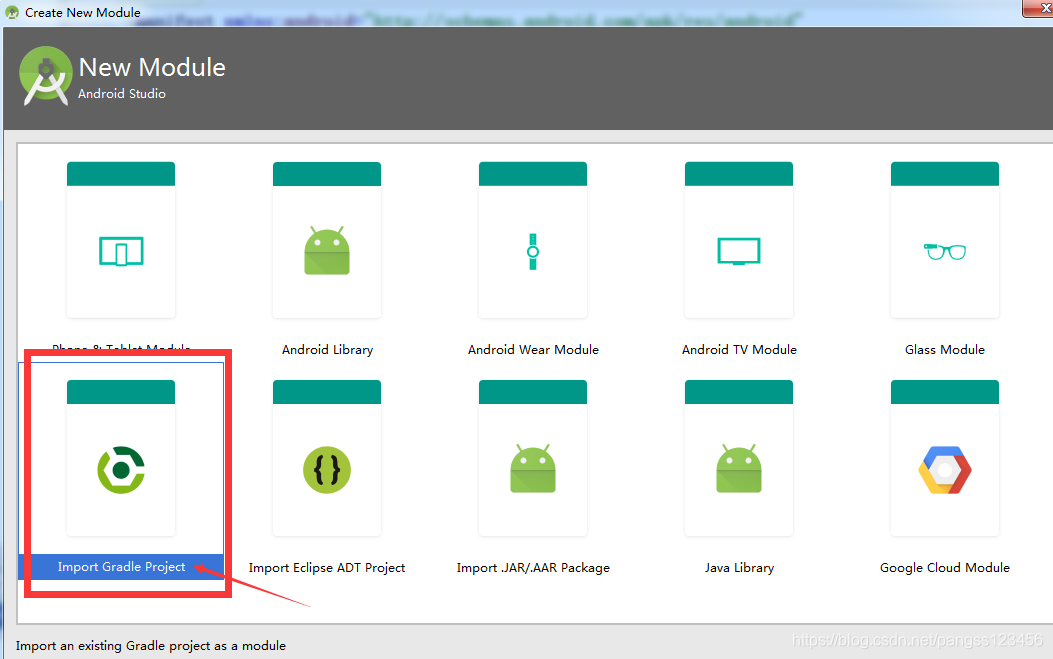1053x659 pixels.
Task: Click the highlighted Import Gradle Project label
Action: click(x=121, y=567)
